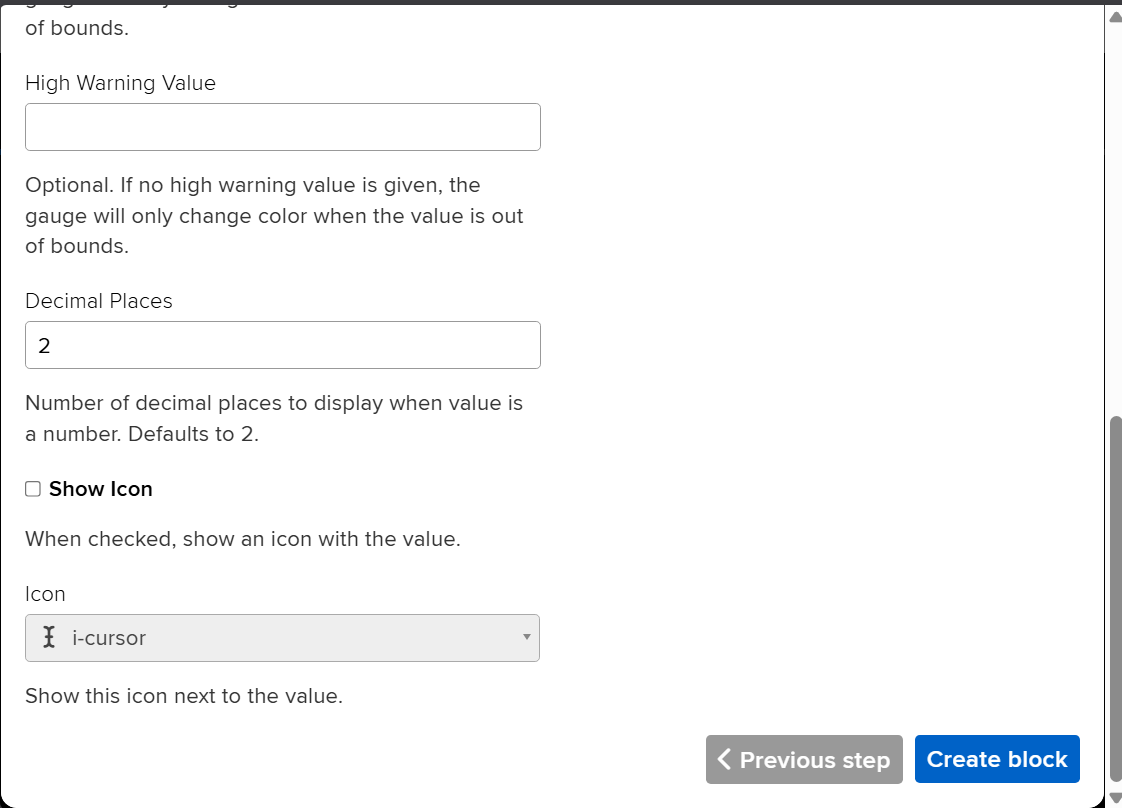Click the scrollbar up arrow
Screen dimensions: 1122x808
1115,17
